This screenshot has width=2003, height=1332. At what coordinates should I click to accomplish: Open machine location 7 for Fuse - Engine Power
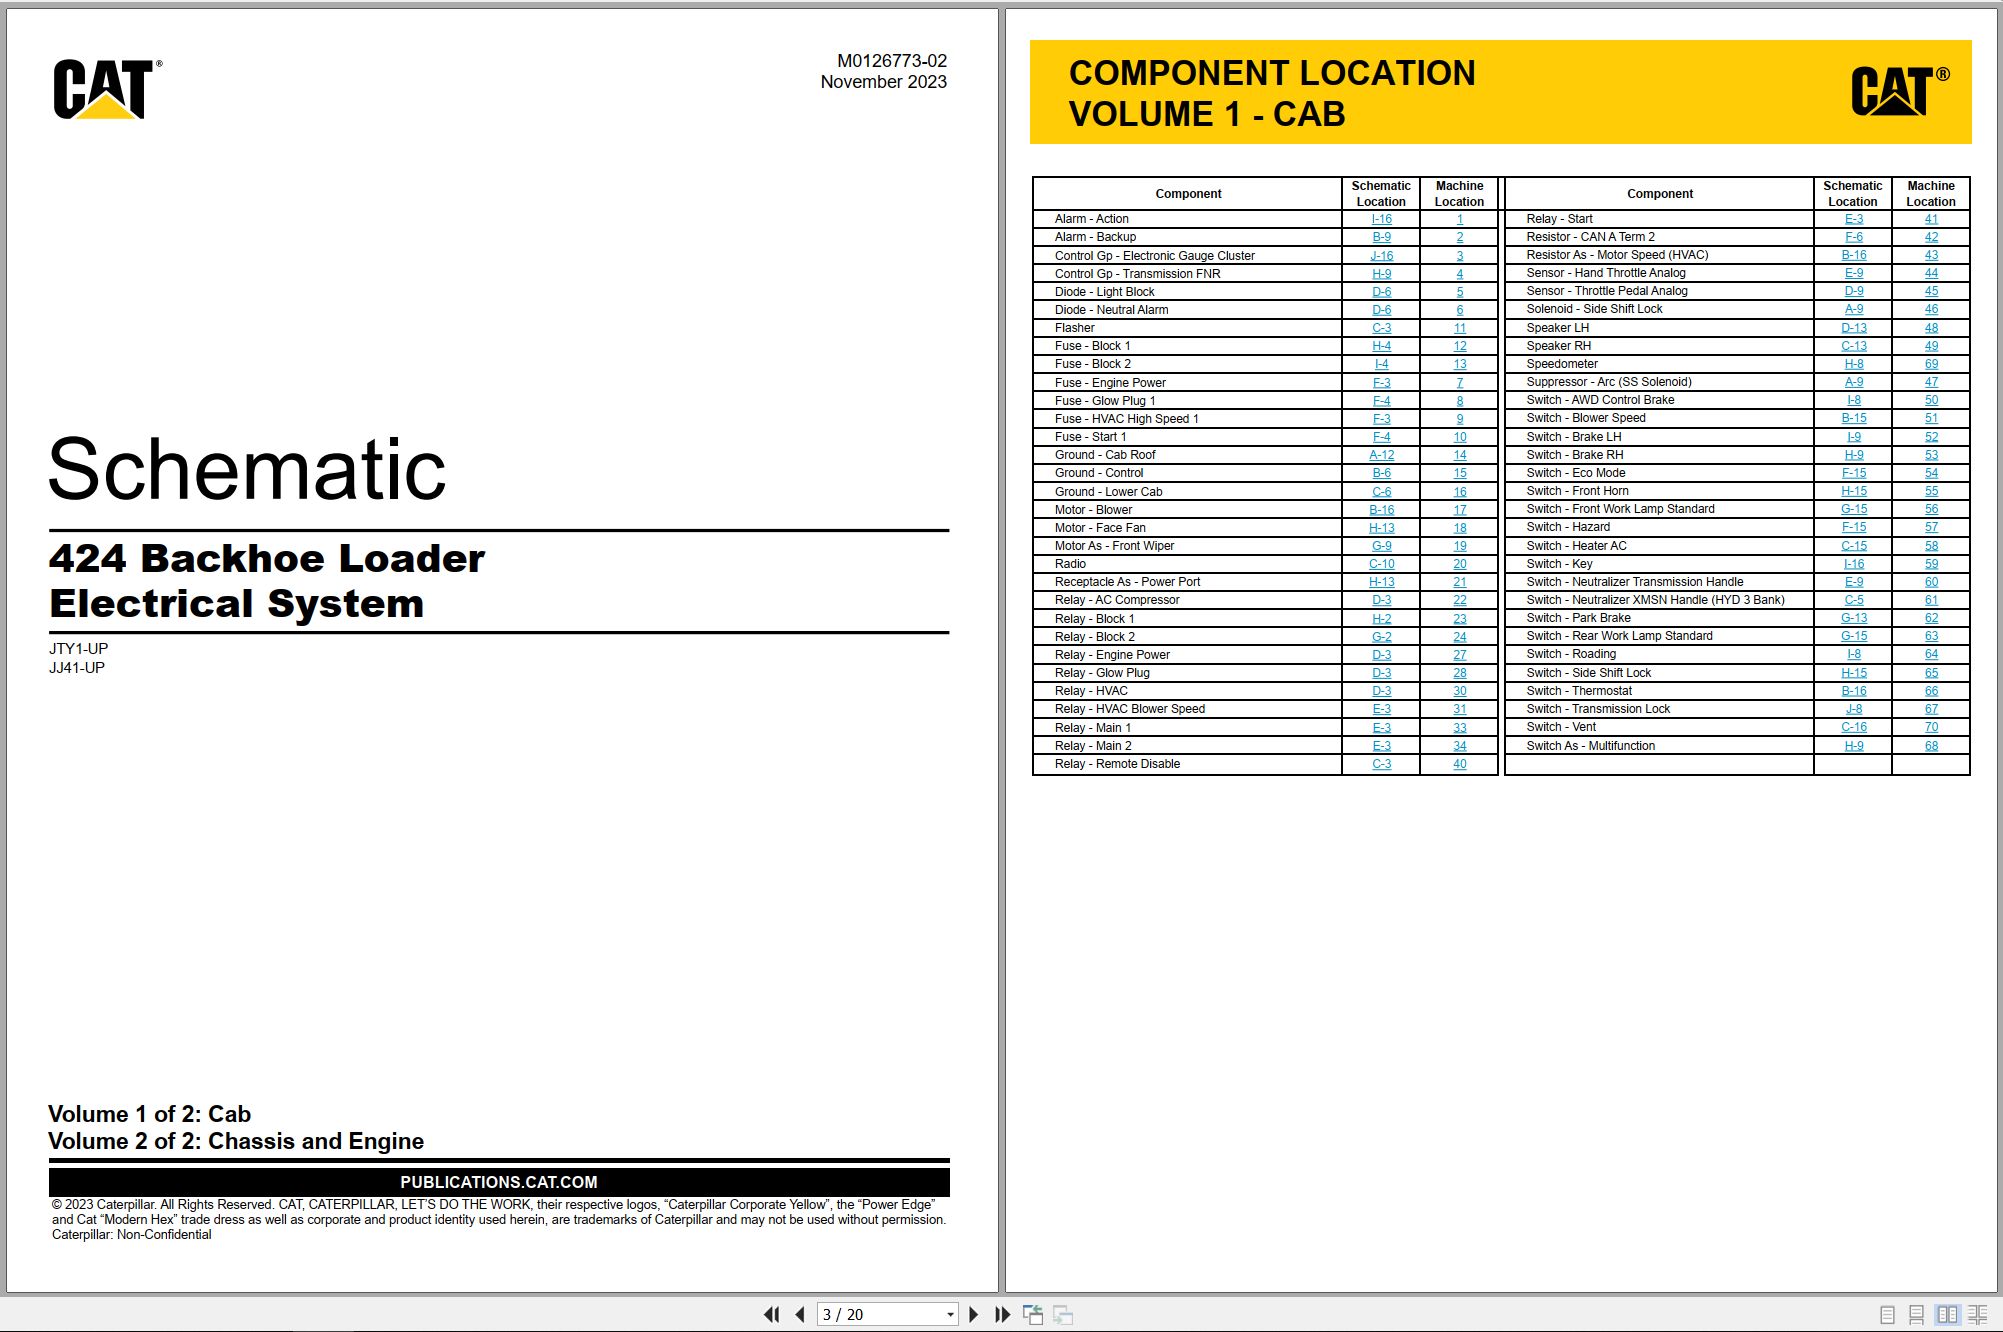(1459, 383)
